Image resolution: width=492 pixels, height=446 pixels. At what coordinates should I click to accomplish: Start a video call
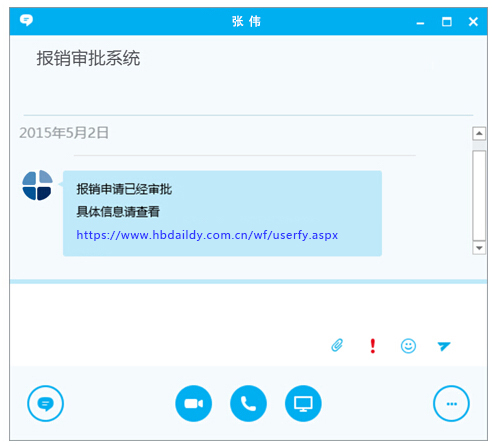coord(193,403)
